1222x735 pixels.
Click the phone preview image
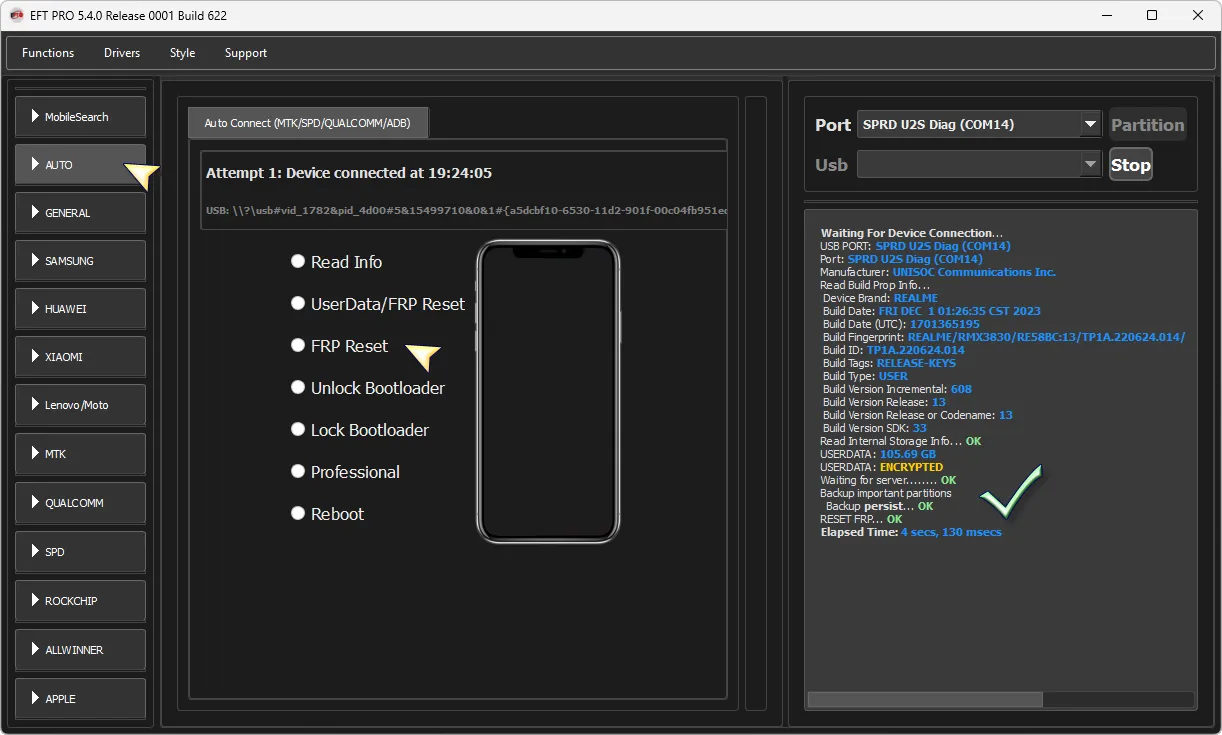(547, 392)
